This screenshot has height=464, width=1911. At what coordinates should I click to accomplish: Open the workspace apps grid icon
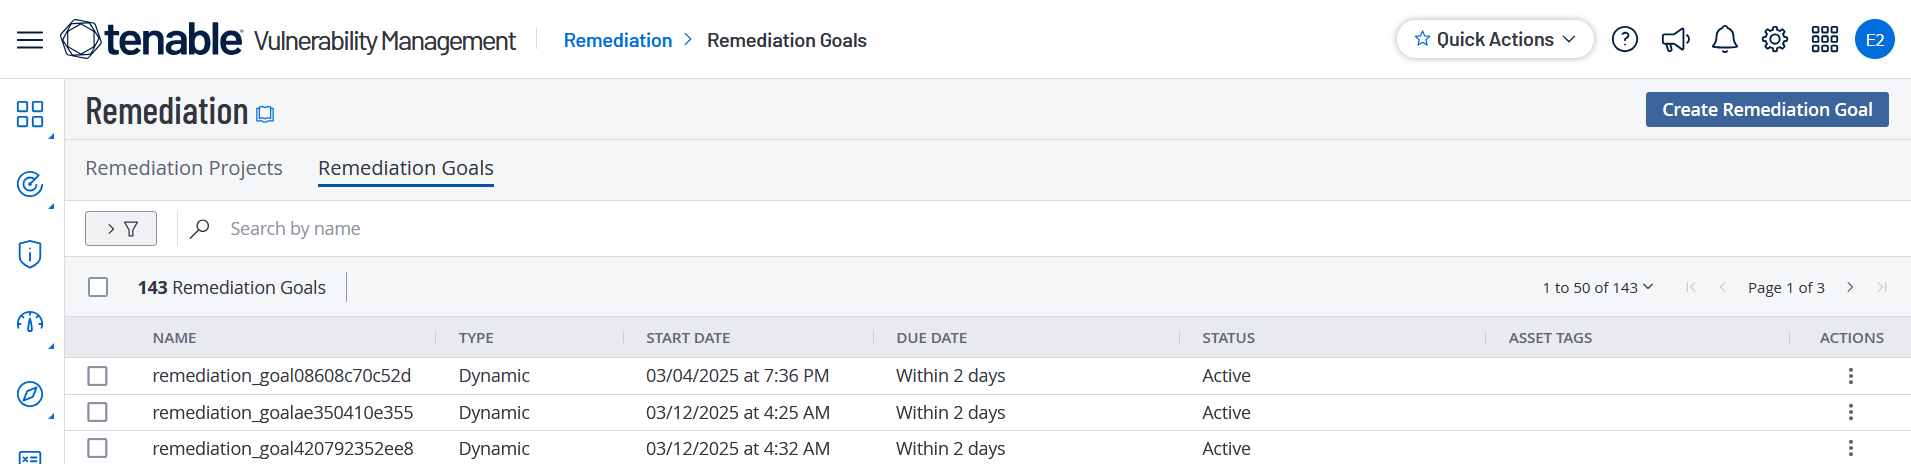1824,40
